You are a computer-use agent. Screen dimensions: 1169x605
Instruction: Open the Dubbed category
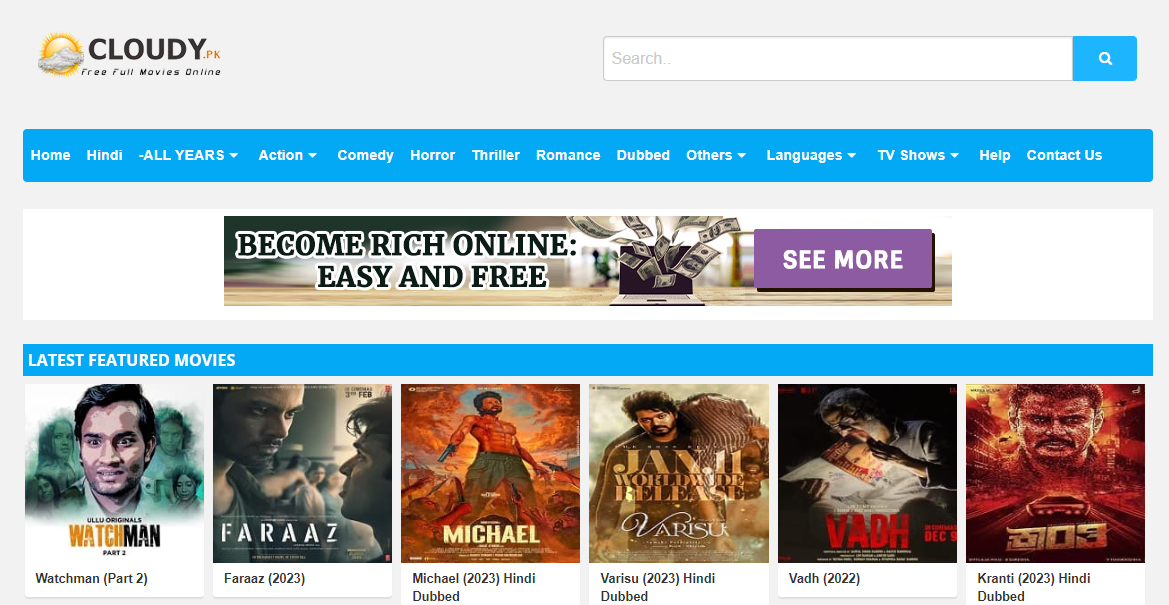coord(643,155)
